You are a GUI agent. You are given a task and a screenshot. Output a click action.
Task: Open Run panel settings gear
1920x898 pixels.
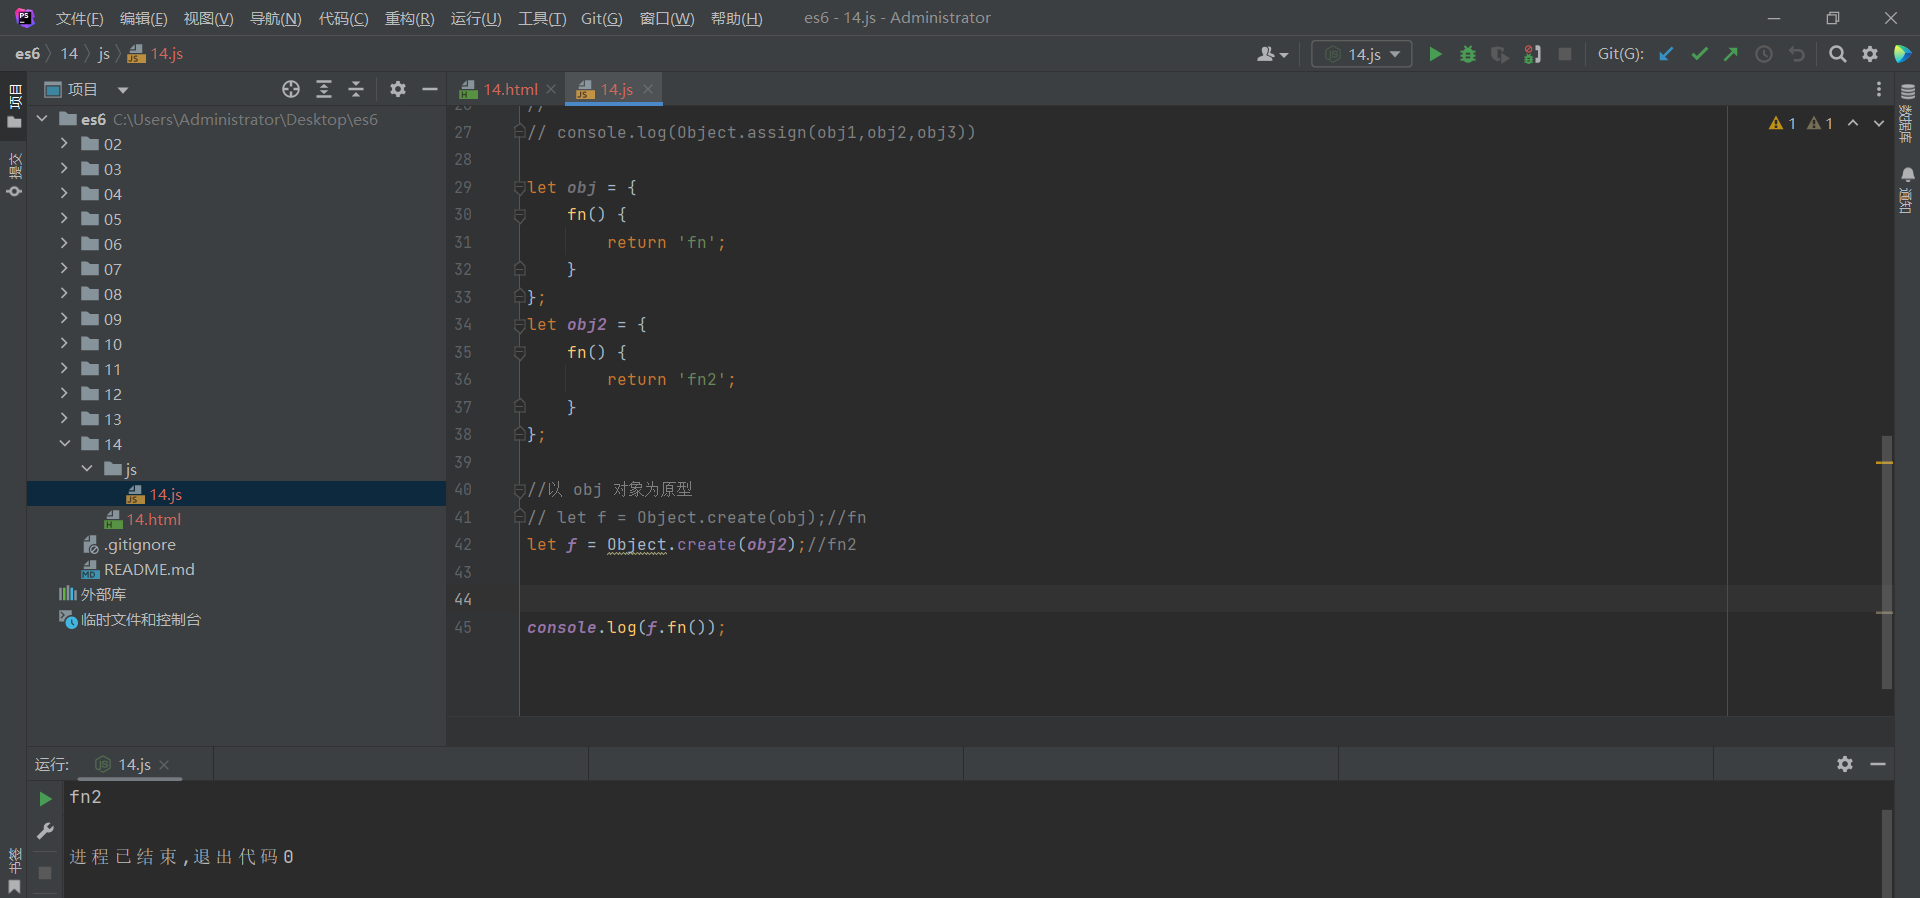1845,764
